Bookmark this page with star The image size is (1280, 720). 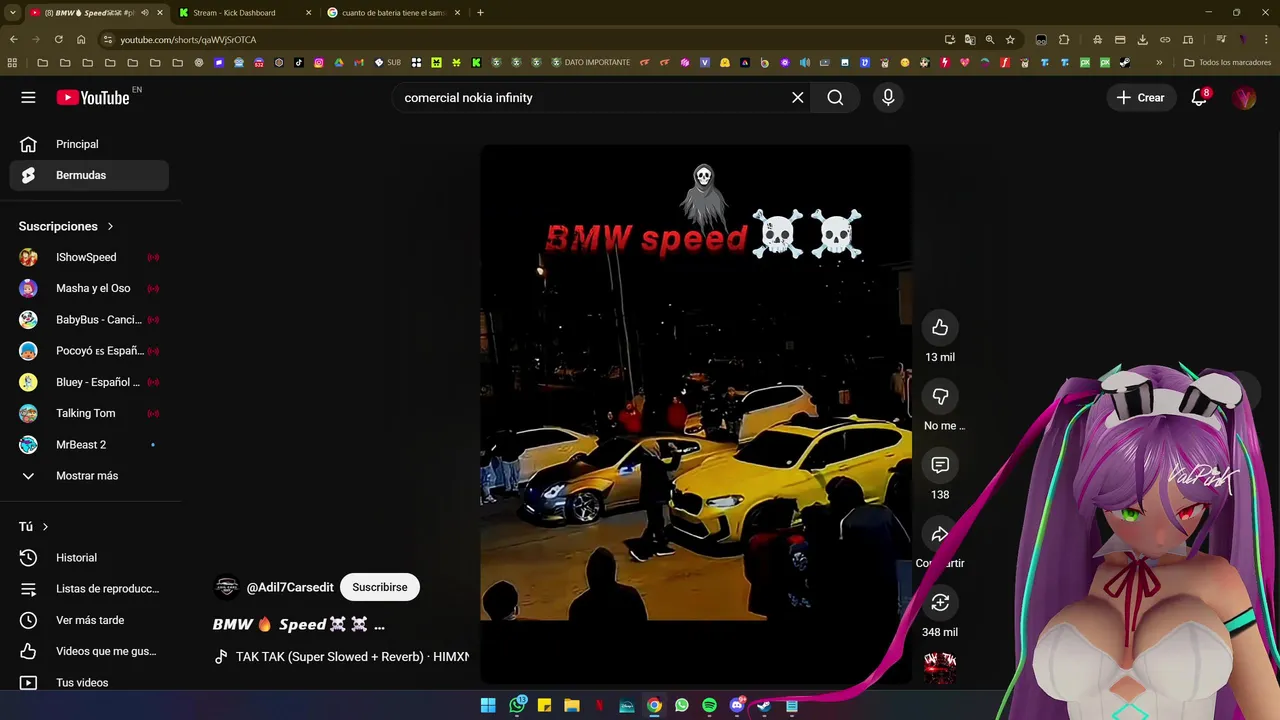point(1010,39)
